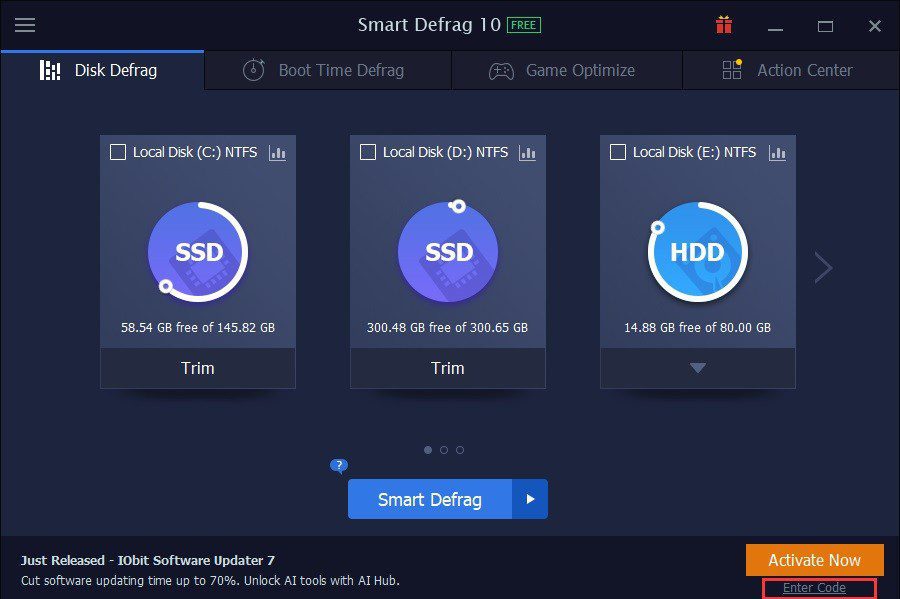The width and height of the screenshot is (900, 599).
Task: Click the Enter Code link
Action: (x=814, y=588)
